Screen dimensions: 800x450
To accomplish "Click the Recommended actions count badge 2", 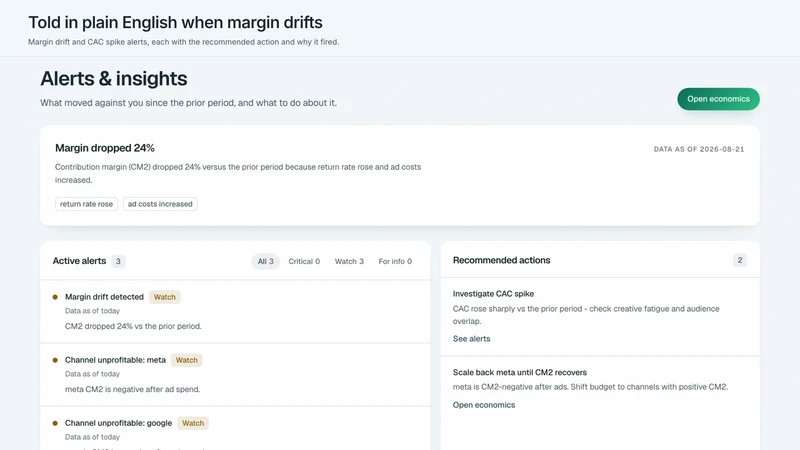I will click(740, 260).
